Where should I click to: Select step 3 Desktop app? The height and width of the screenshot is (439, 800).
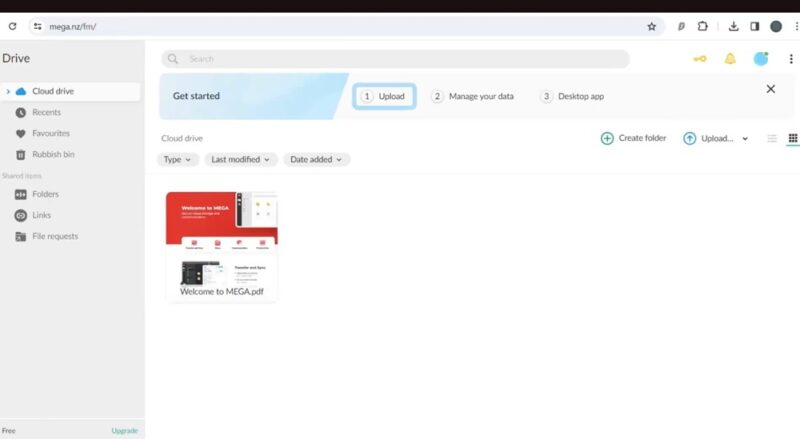pos(572,96)
